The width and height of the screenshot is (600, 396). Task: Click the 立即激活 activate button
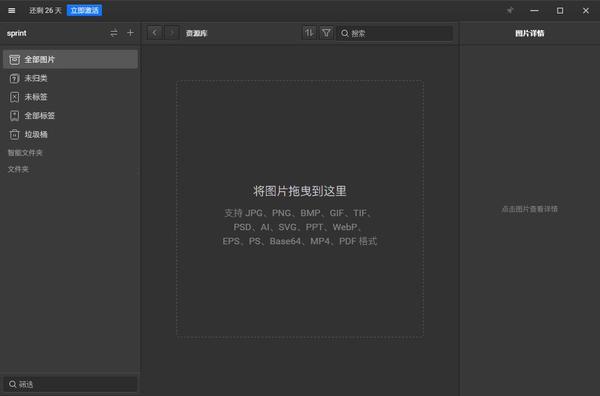84,10
